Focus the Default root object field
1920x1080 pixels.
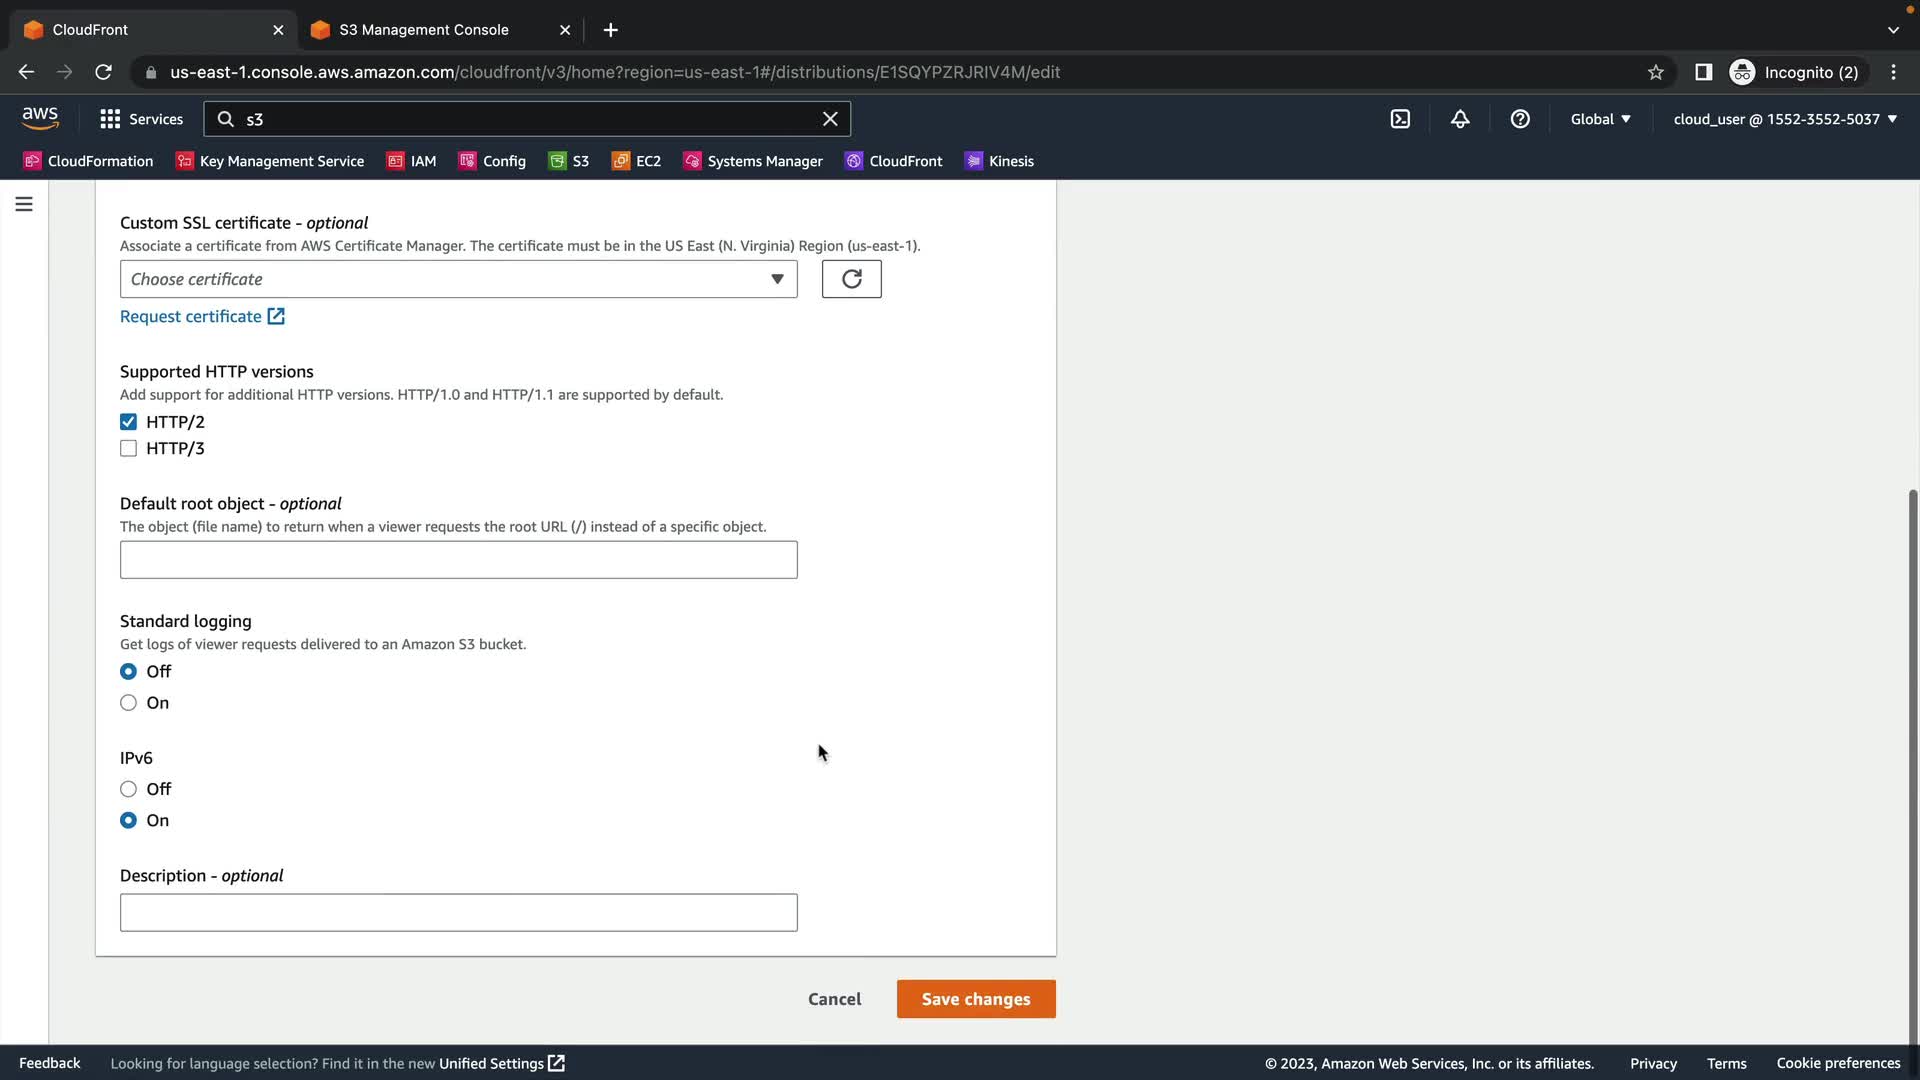458,560
